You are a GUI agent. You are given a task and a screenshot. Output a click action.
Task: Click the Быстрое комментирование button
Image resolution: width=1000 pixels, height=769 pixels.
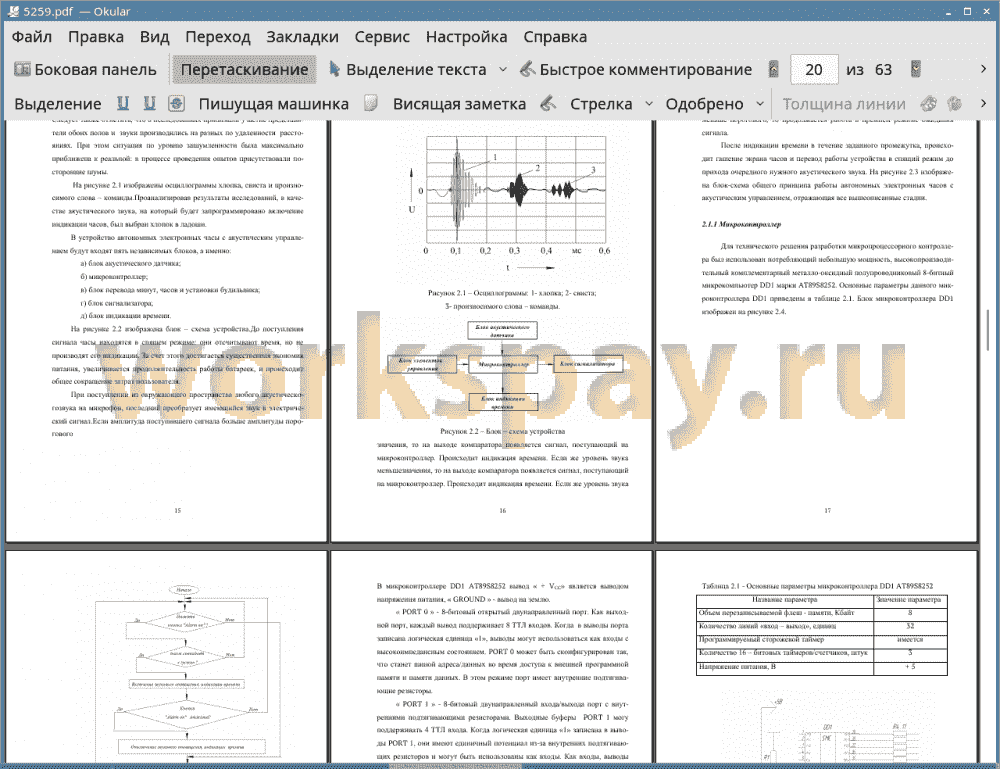636,70
